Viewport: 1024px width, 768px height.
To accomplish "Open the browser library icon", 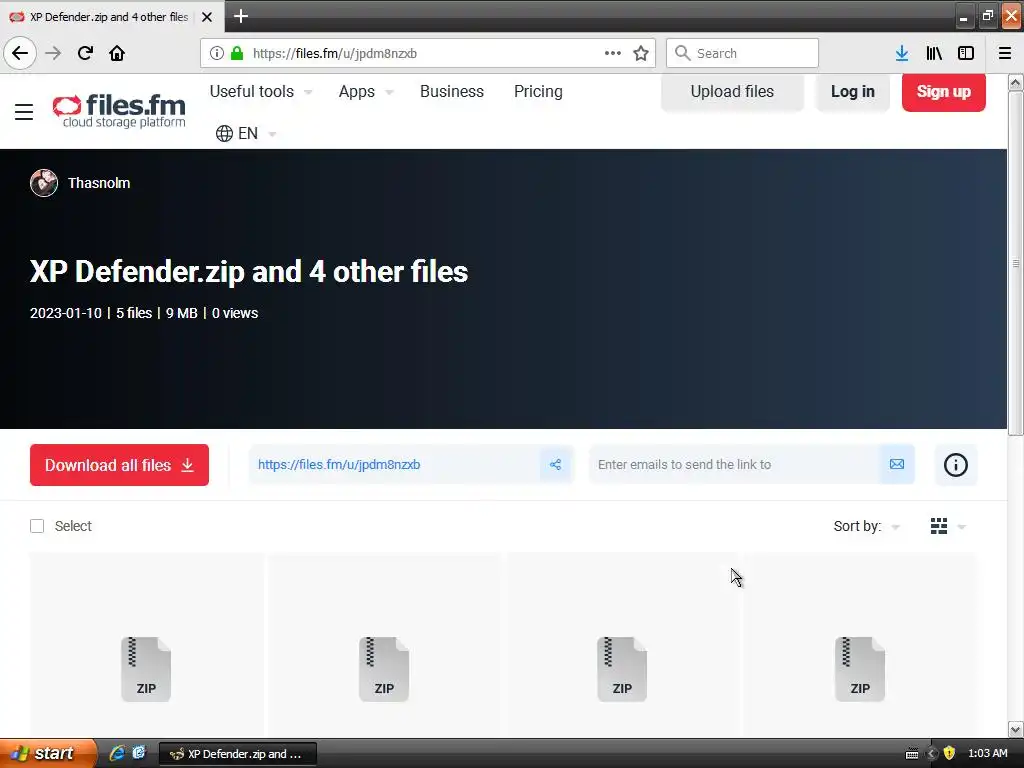I will point(934,53).
